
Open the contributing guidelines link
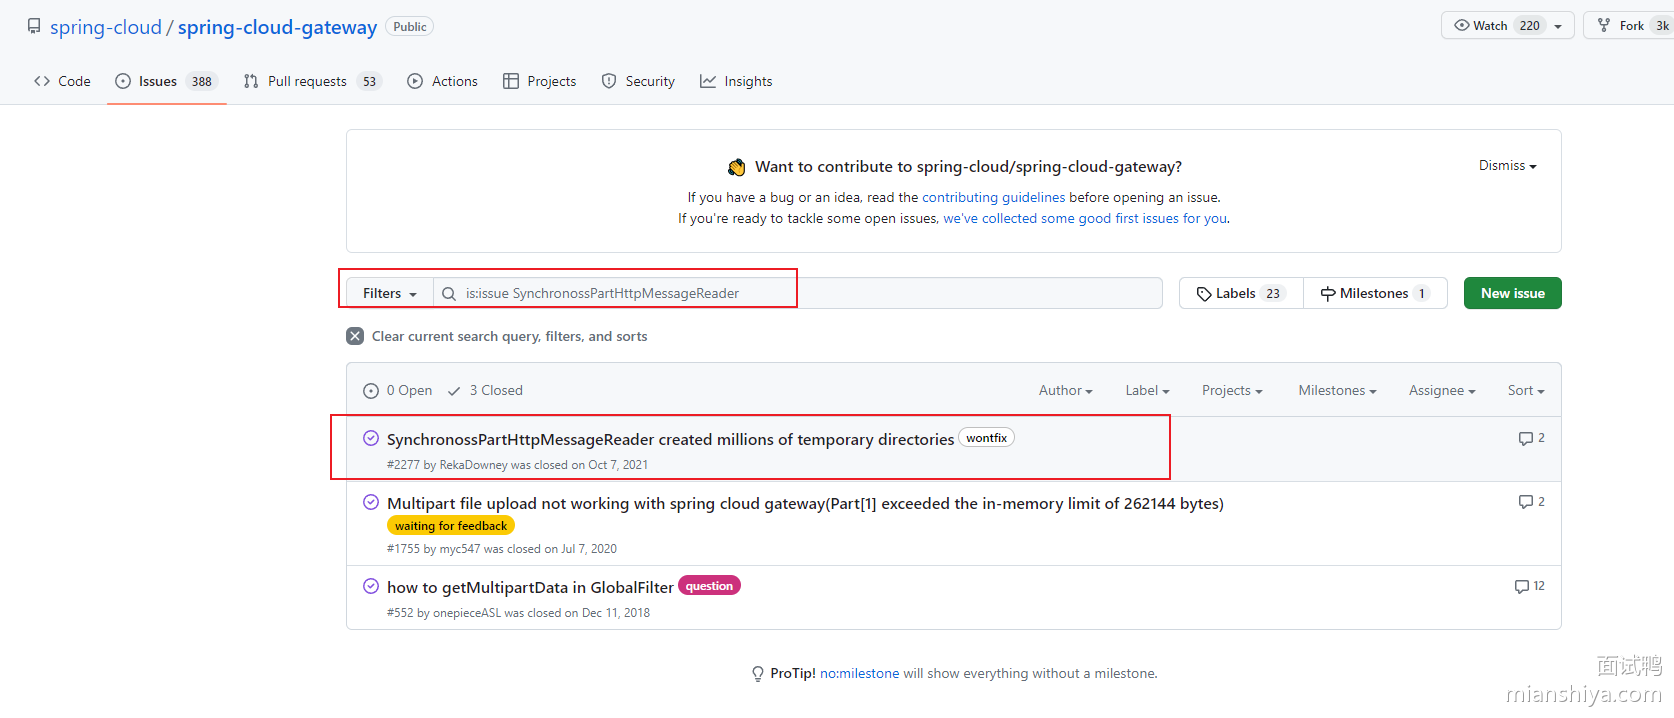click(x=993, y=198)
